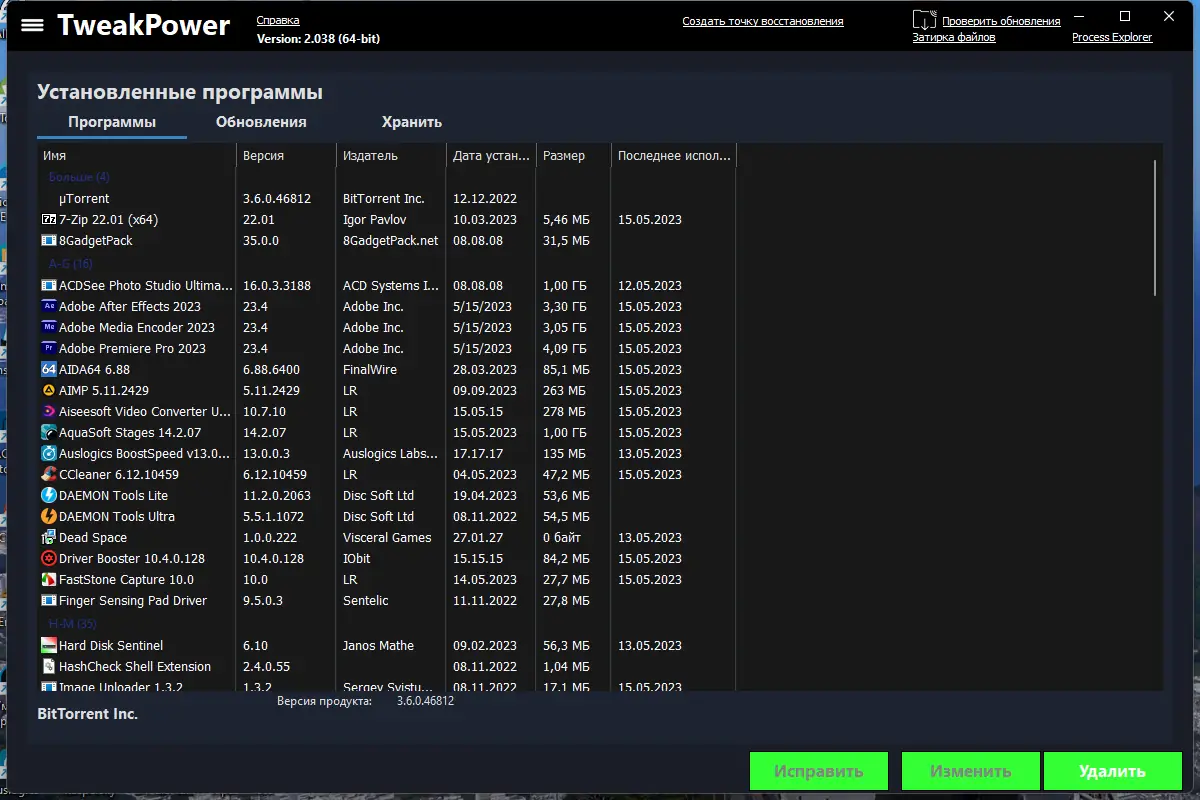Click the DAEMON Tools Lite icon
Viewport: 1200px width, 800px height.
(x=49, y=496)
